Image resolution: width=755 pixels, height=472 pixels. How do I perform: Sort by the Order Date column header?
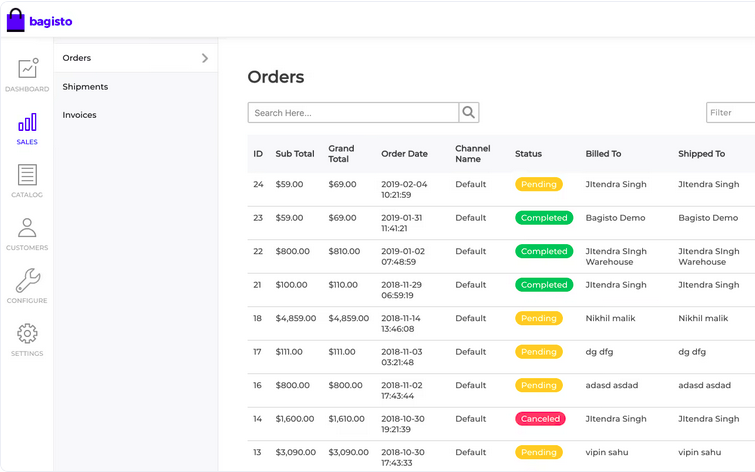pos(404,154)
